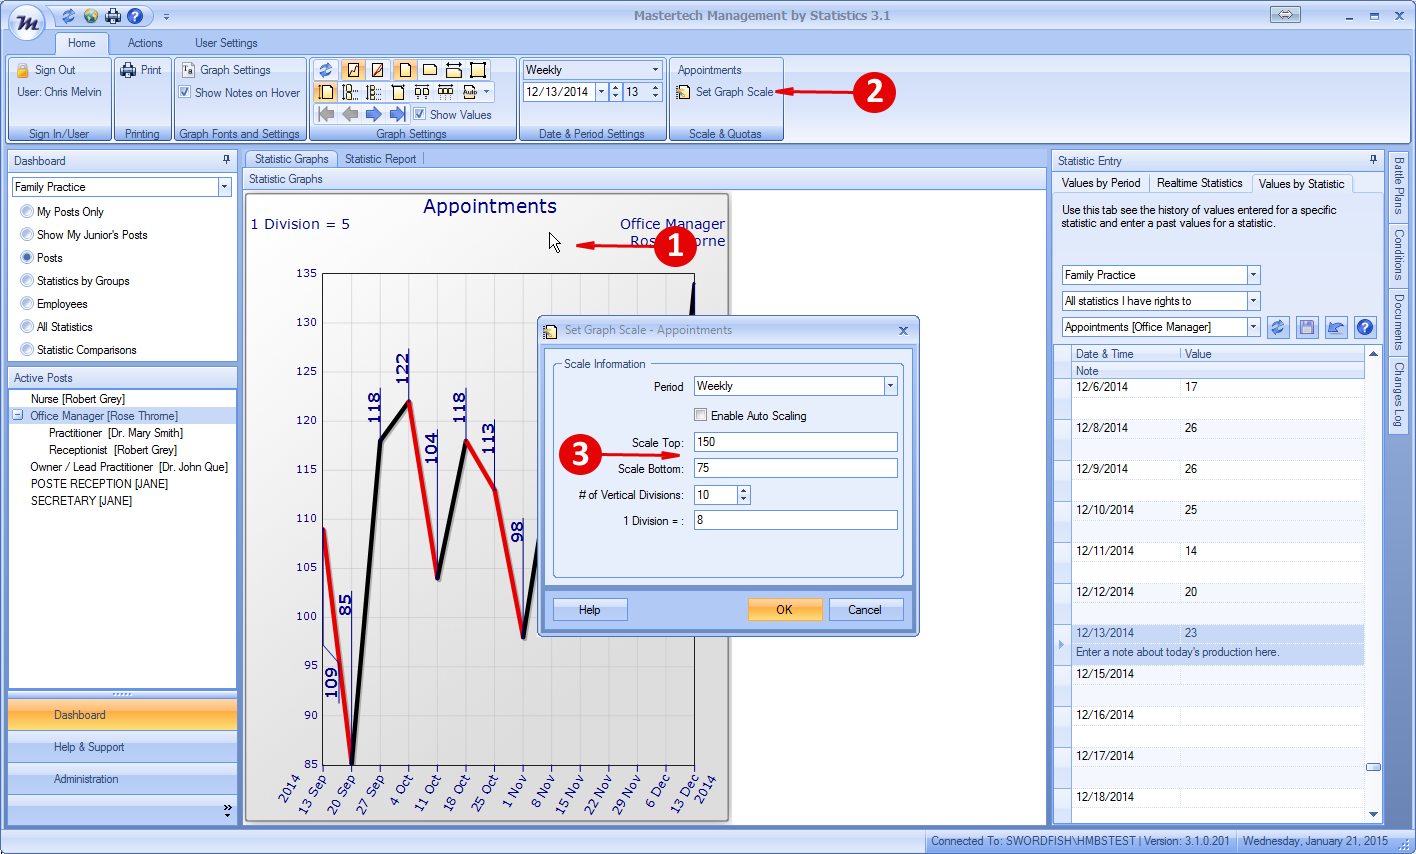This screenshot has height=854, width=1416.
Task: Select Statistics by Groups radio button
Action: tap(27, 281)
